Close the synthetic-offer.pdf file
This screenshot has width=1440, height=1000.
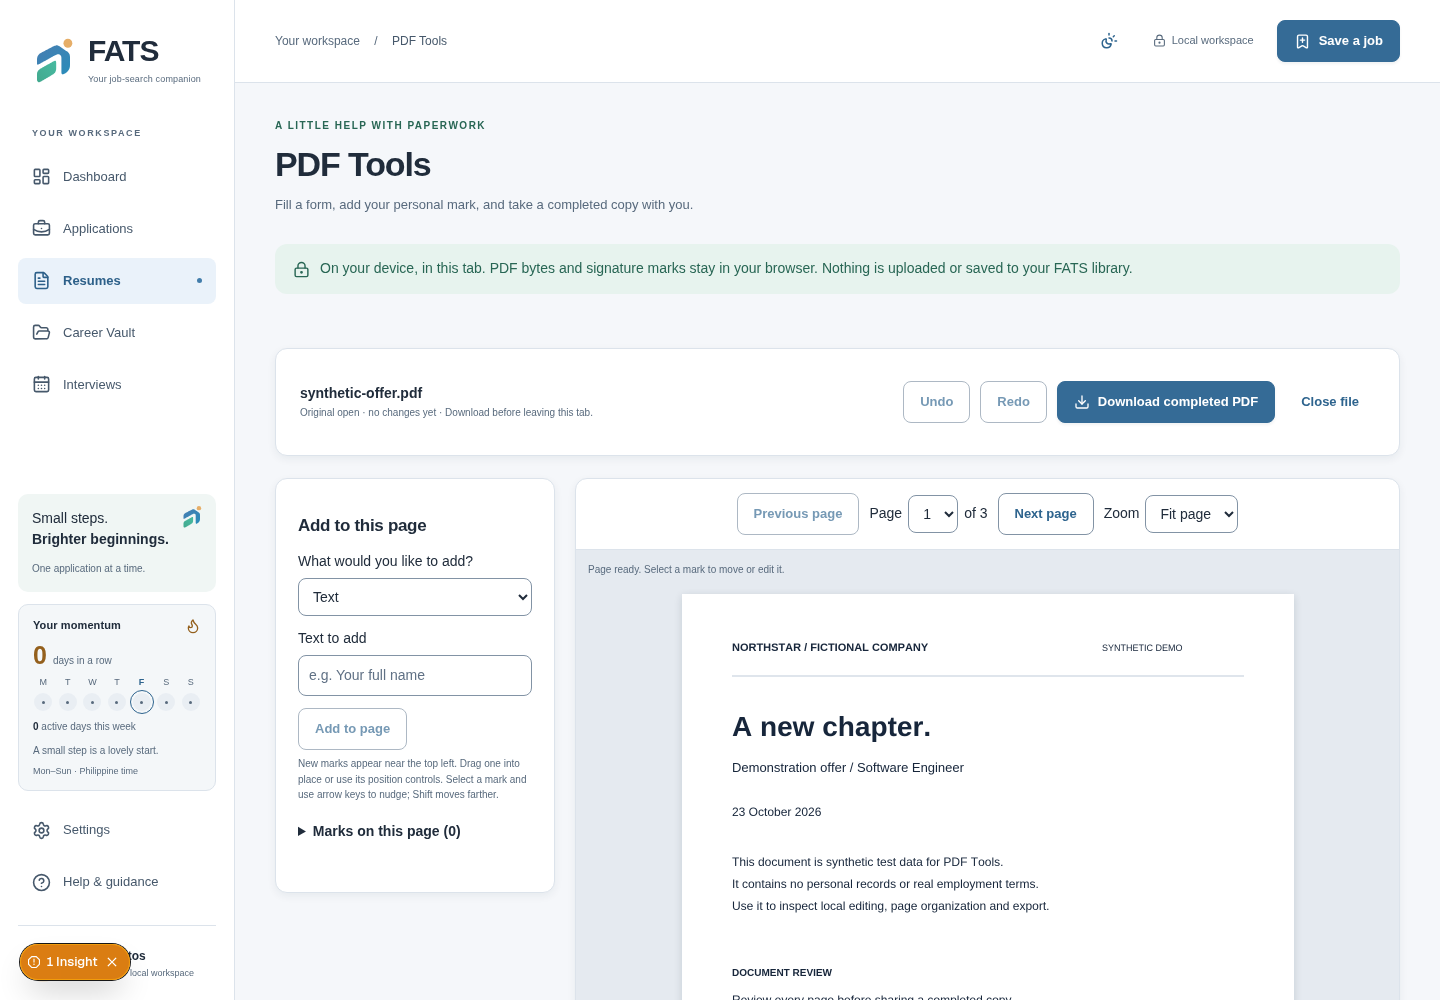coord(1330,402)
